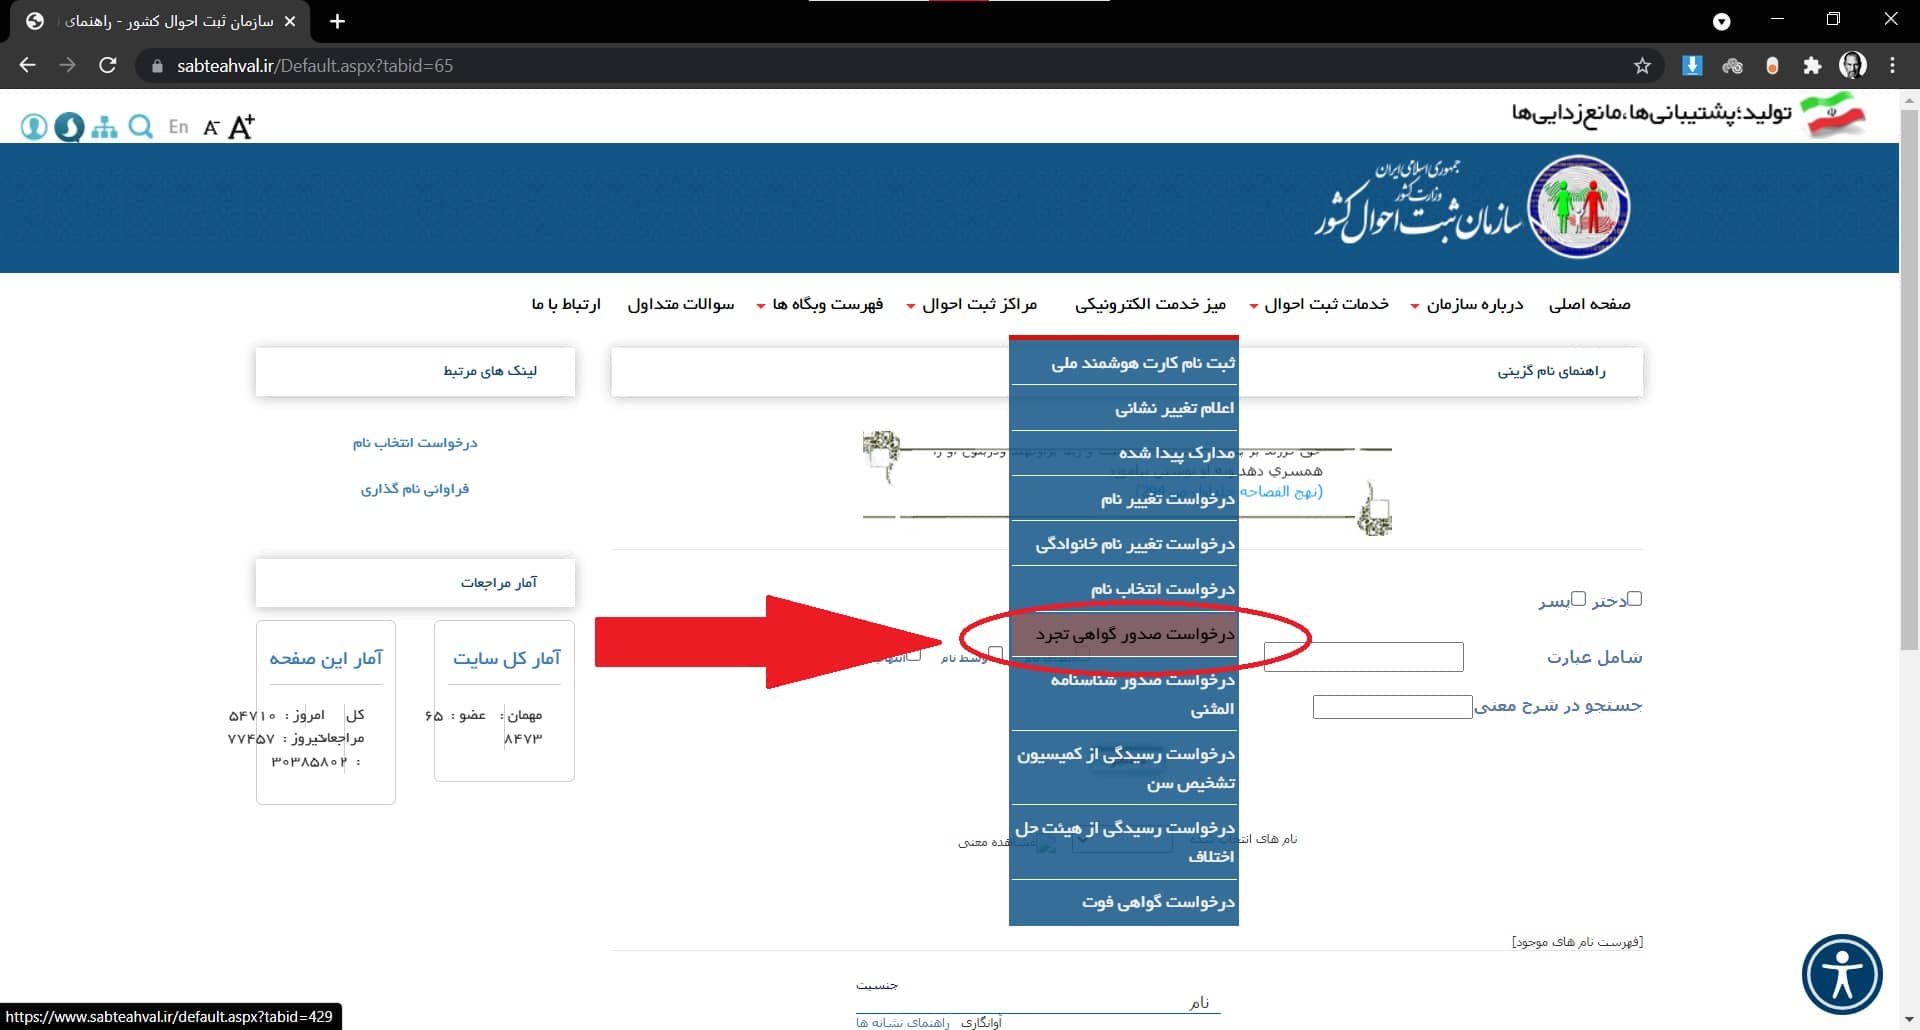Click the شامل عبارت text field
Viewport: 1920px width, 1030px height.
coord(1363,657)
